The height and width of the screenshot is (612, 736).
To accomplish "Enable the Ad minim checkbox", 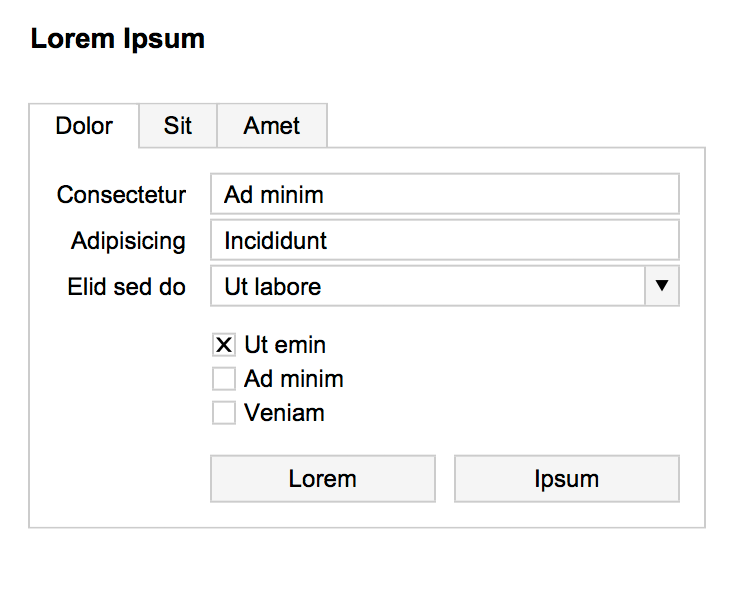I will (x=224, y=380).
